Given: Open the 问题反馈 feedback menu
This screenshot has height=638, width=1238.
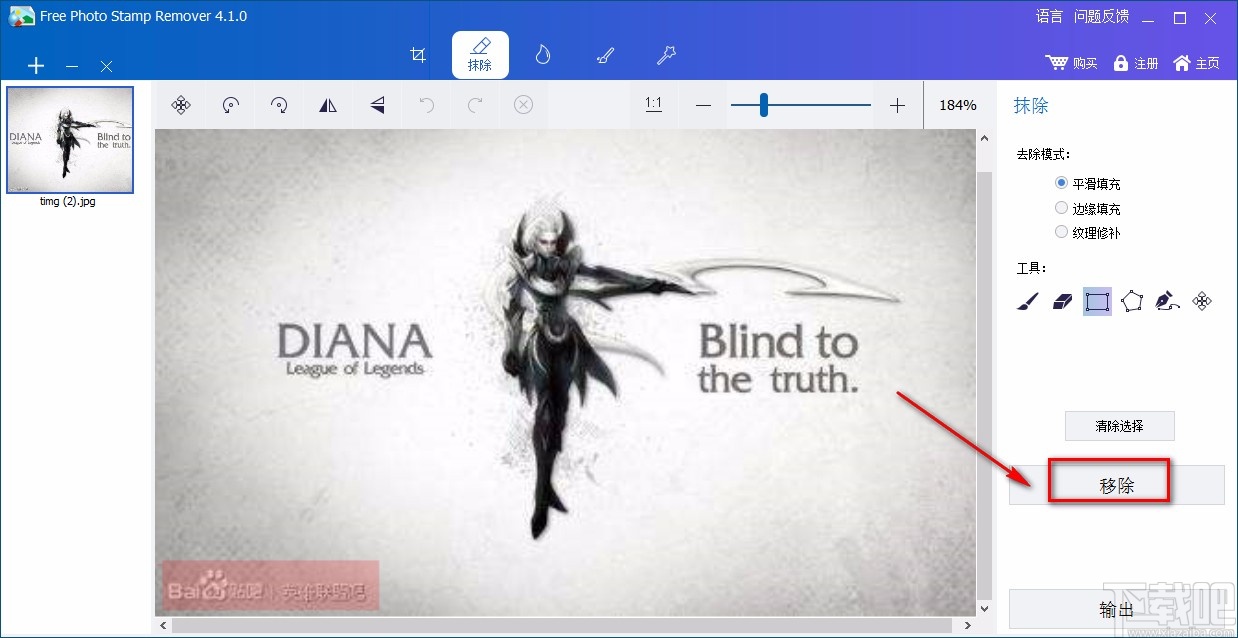Looking at the screenshot, I should pyautogui.click(x=1100, y=16).
